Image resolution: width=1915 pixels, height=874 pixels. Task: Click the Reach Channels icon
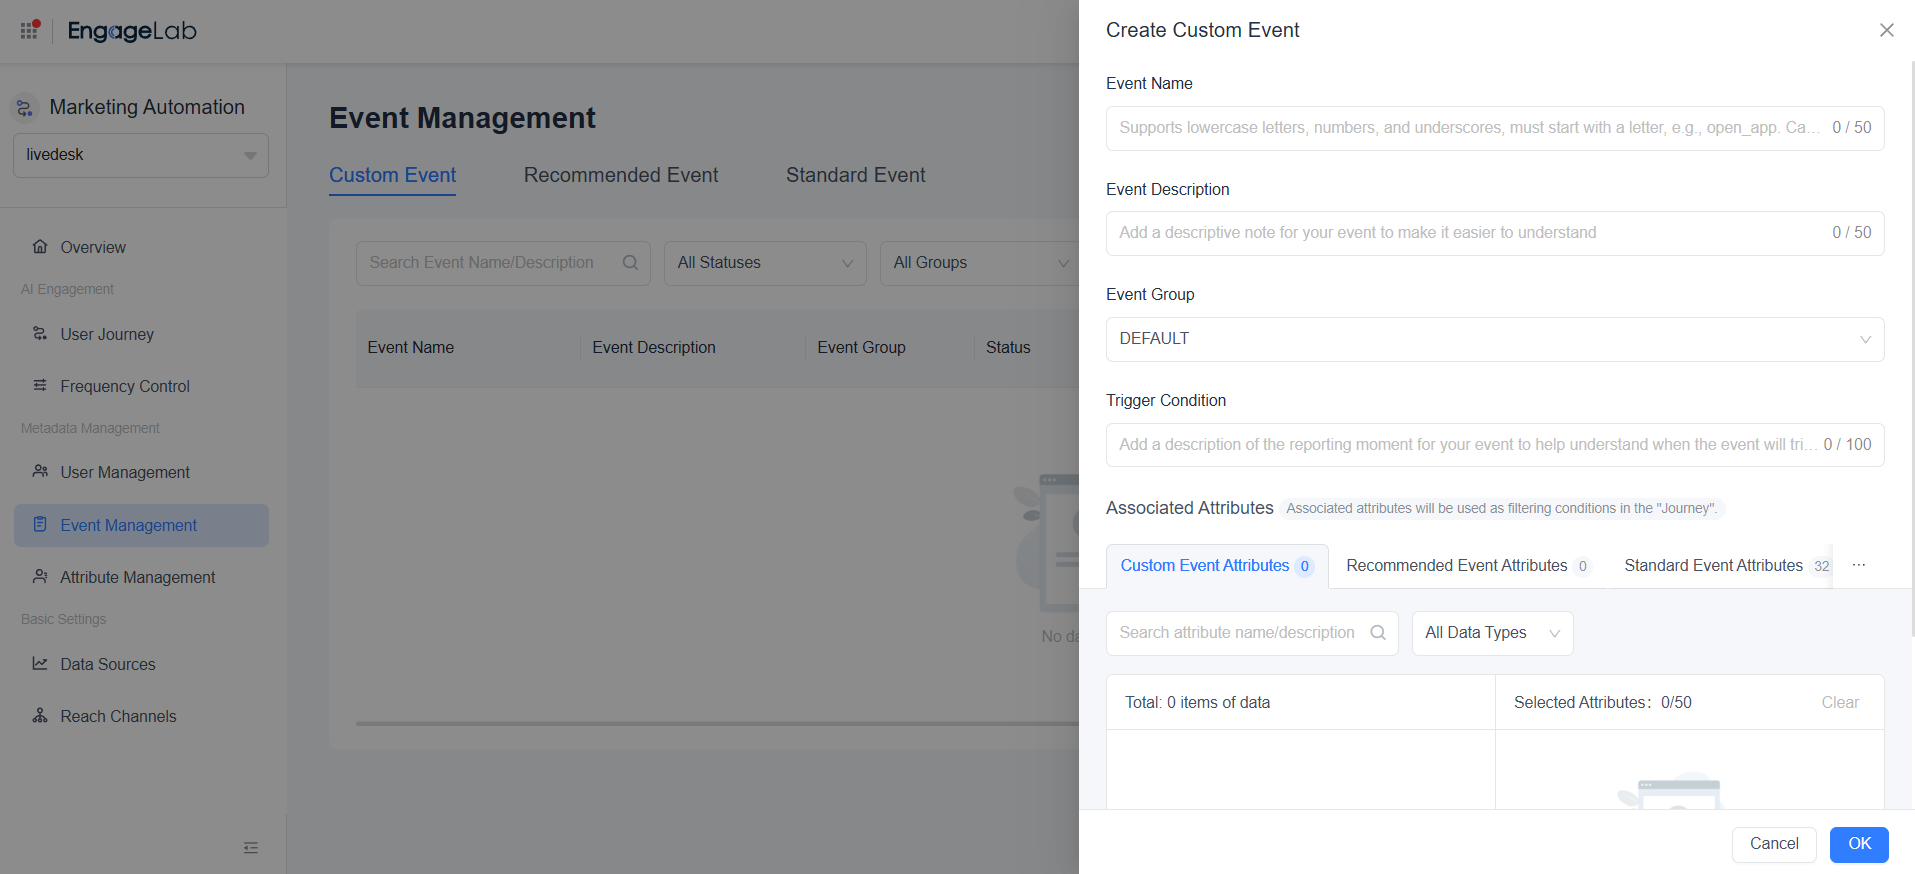(x=40, y=716)
